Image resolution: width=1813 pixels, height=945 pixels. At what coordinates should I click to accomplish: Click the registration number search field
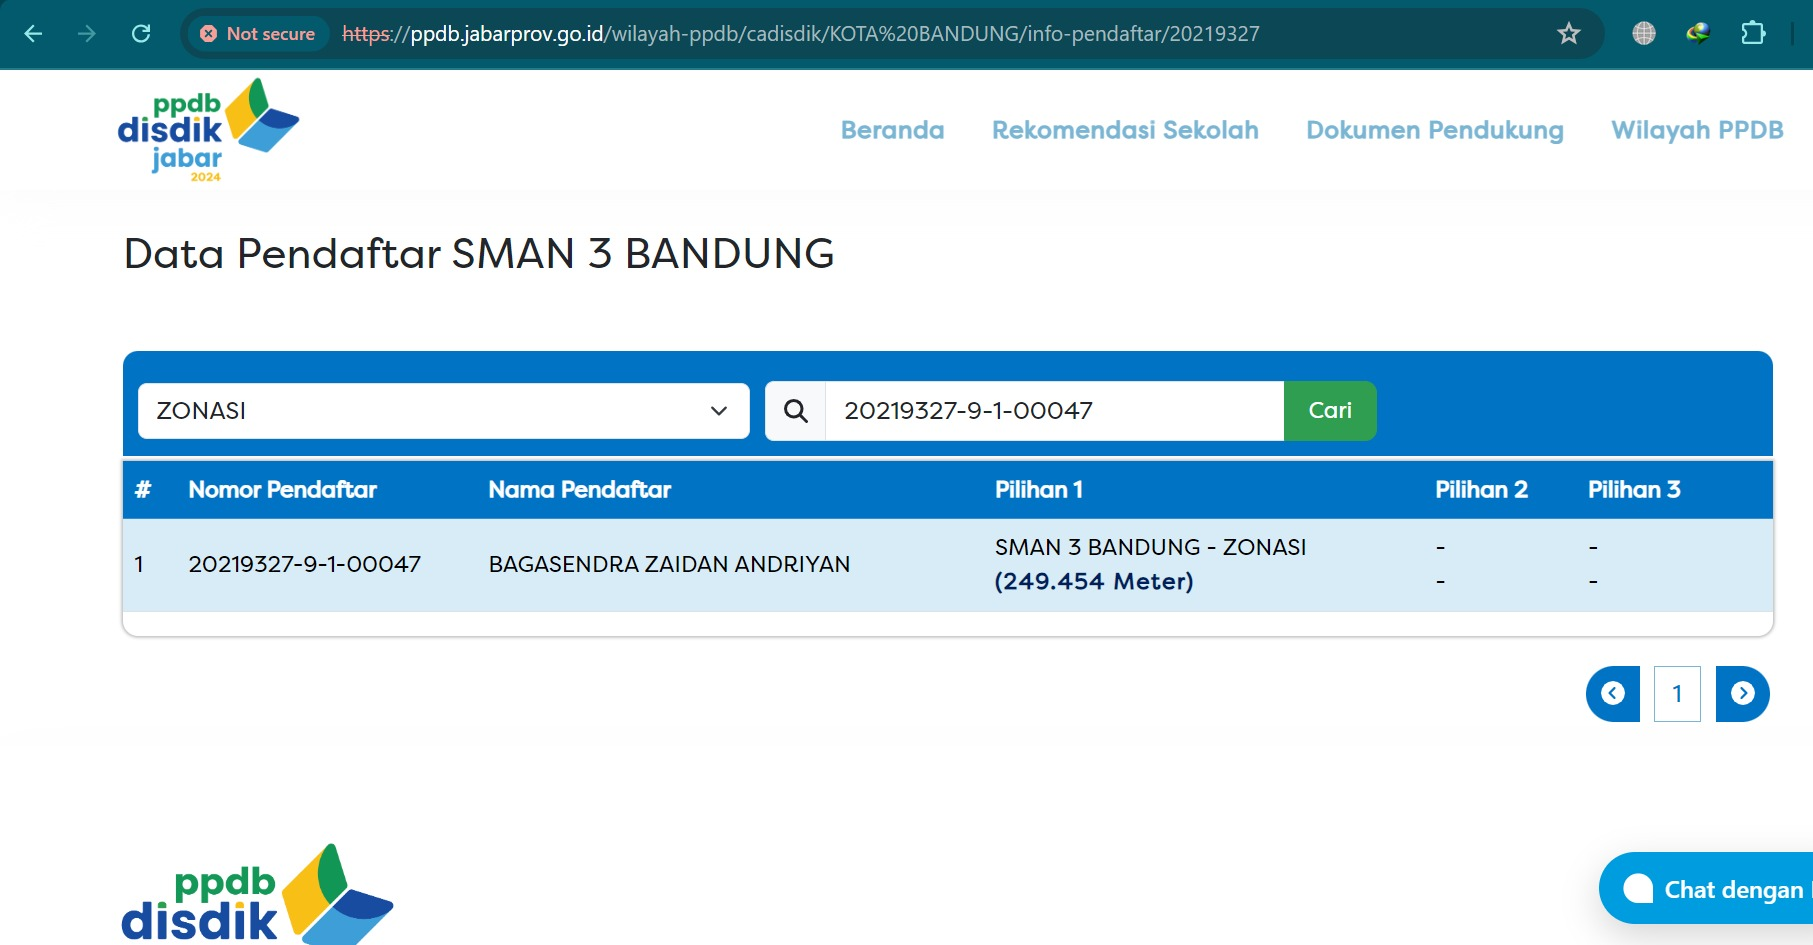[x=1054, y=411]
